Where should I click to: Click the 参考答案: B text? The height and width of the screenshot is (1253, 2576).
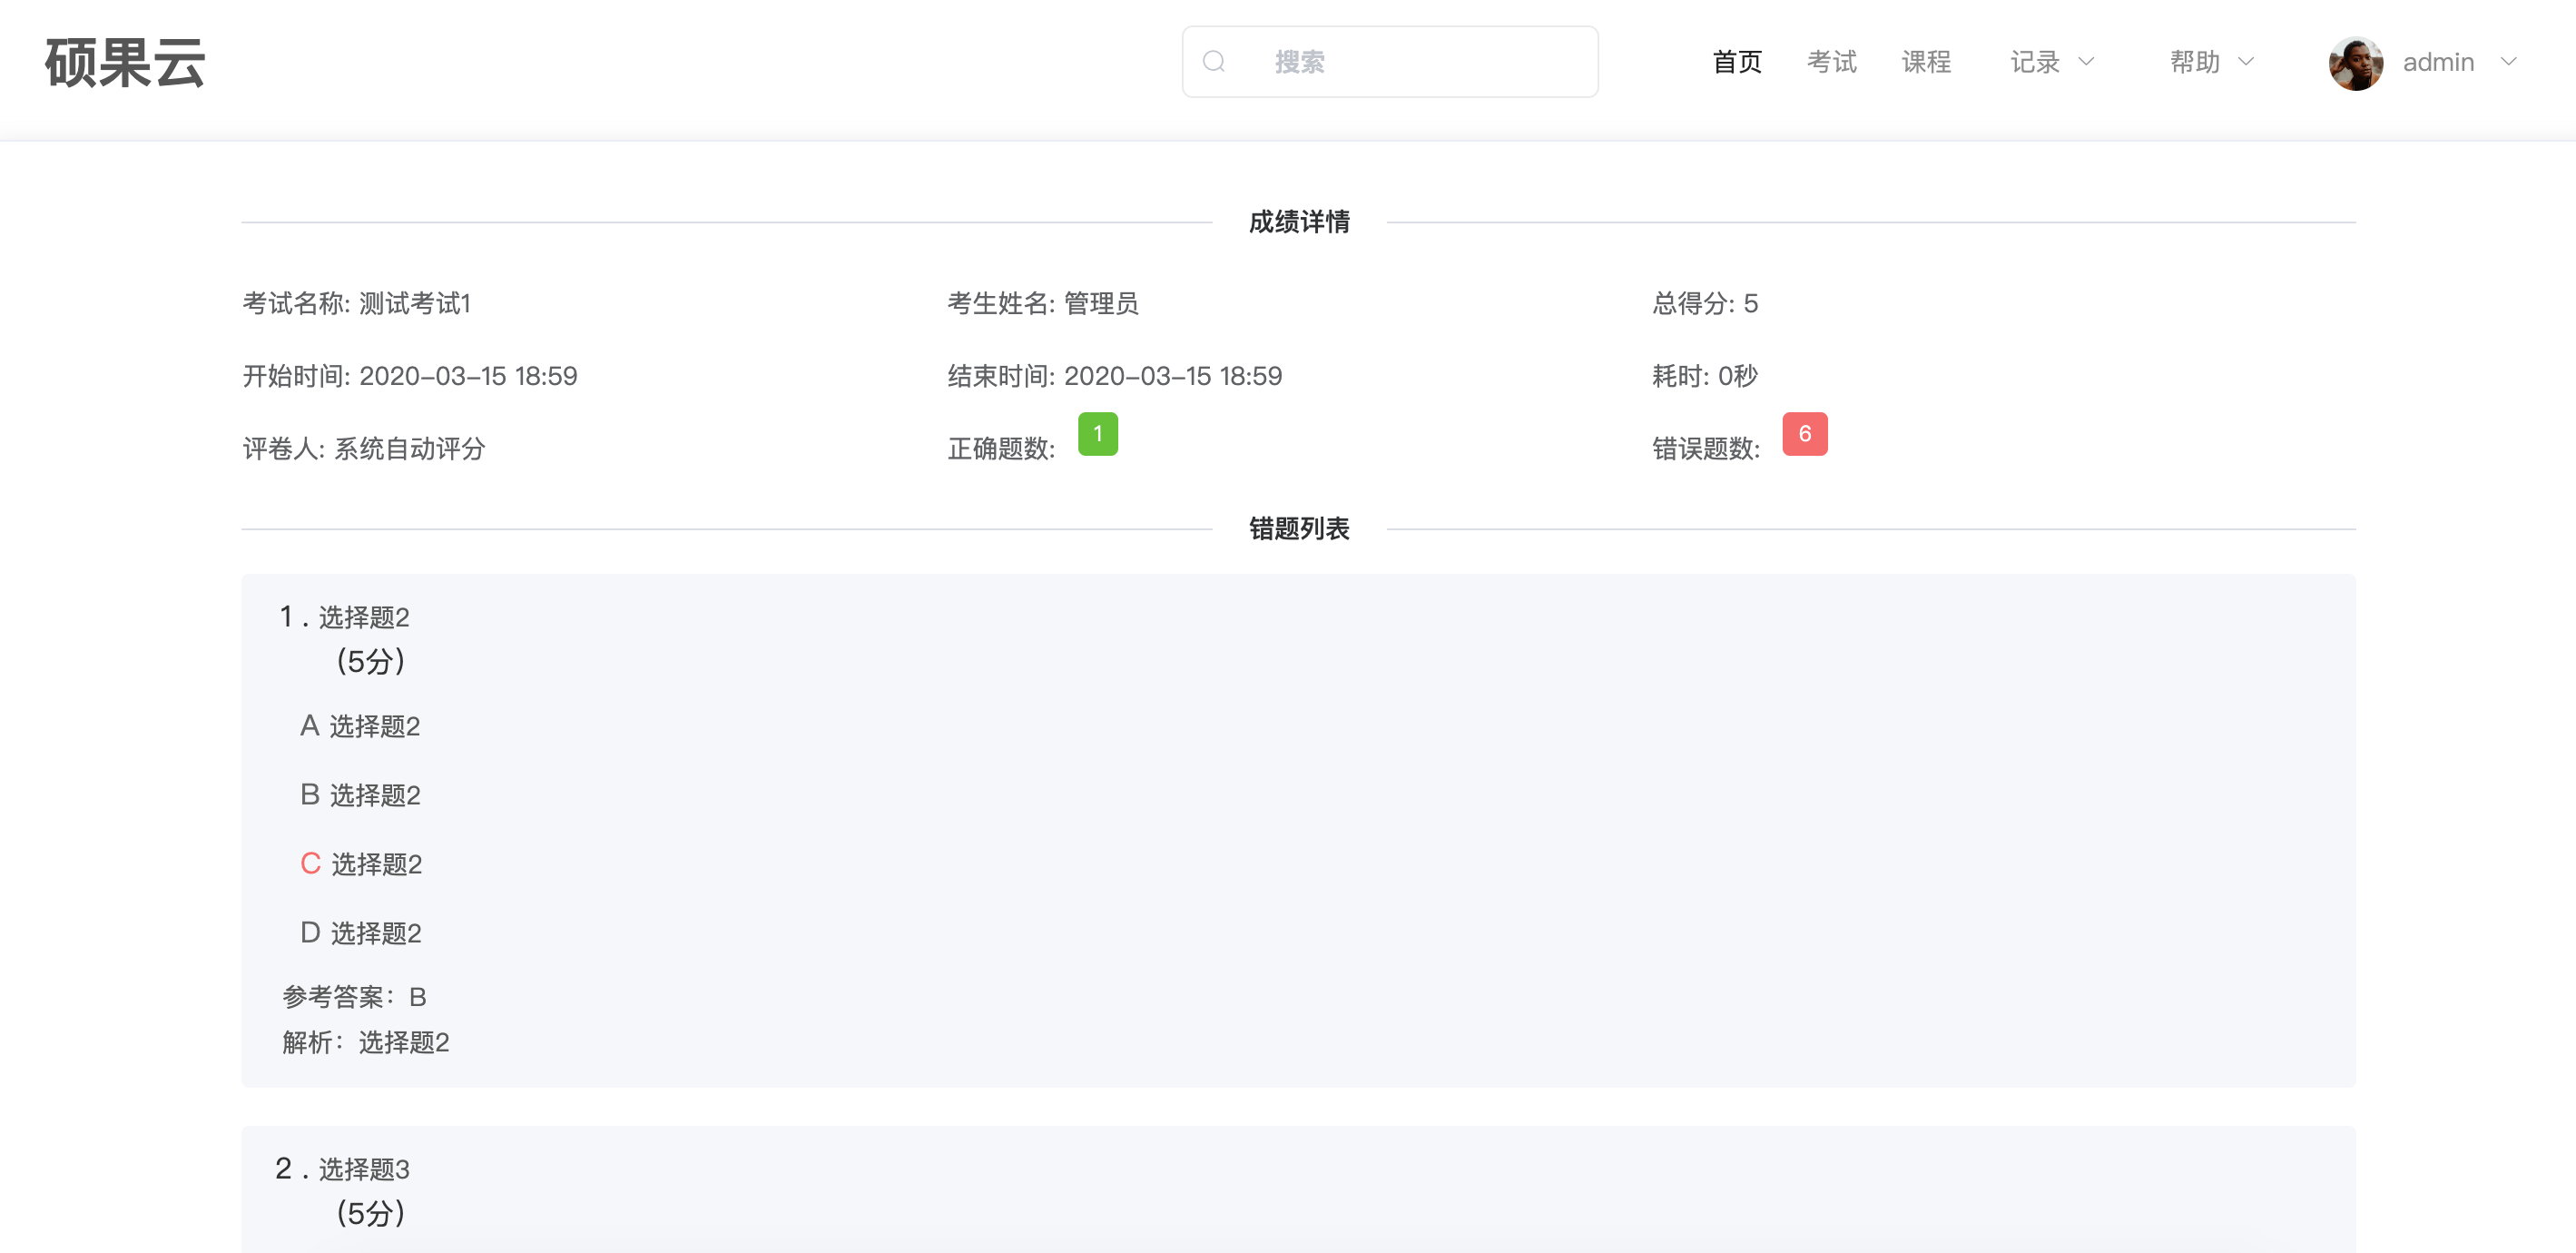(354, 997)
